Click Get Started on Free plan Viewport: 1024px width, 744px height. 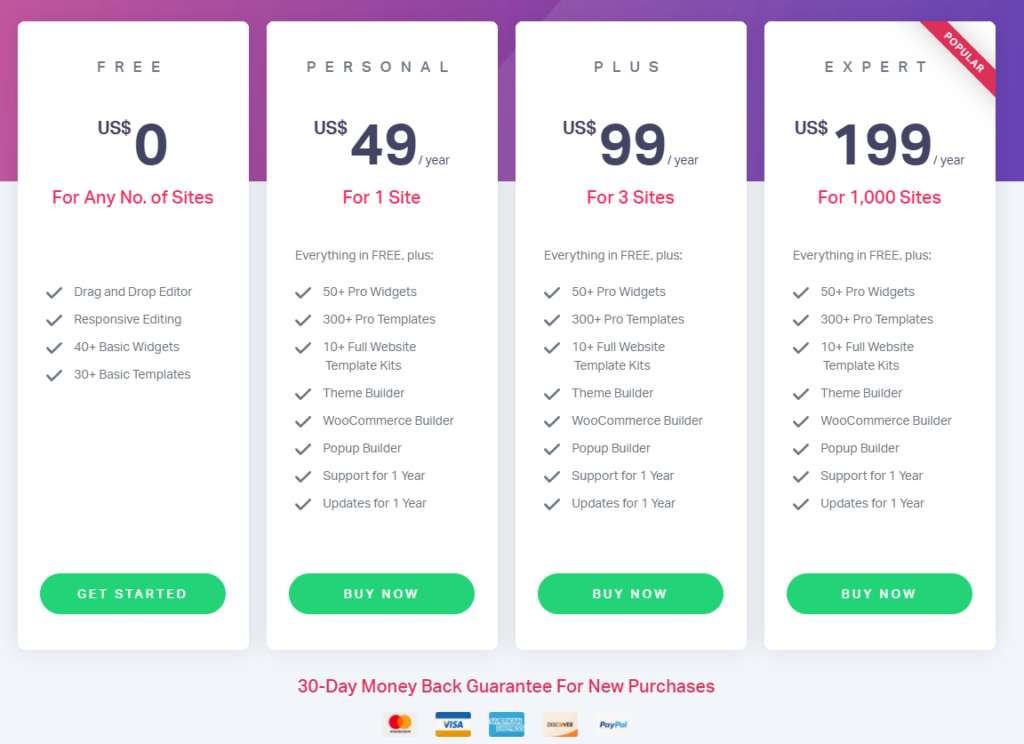[133, 594]
